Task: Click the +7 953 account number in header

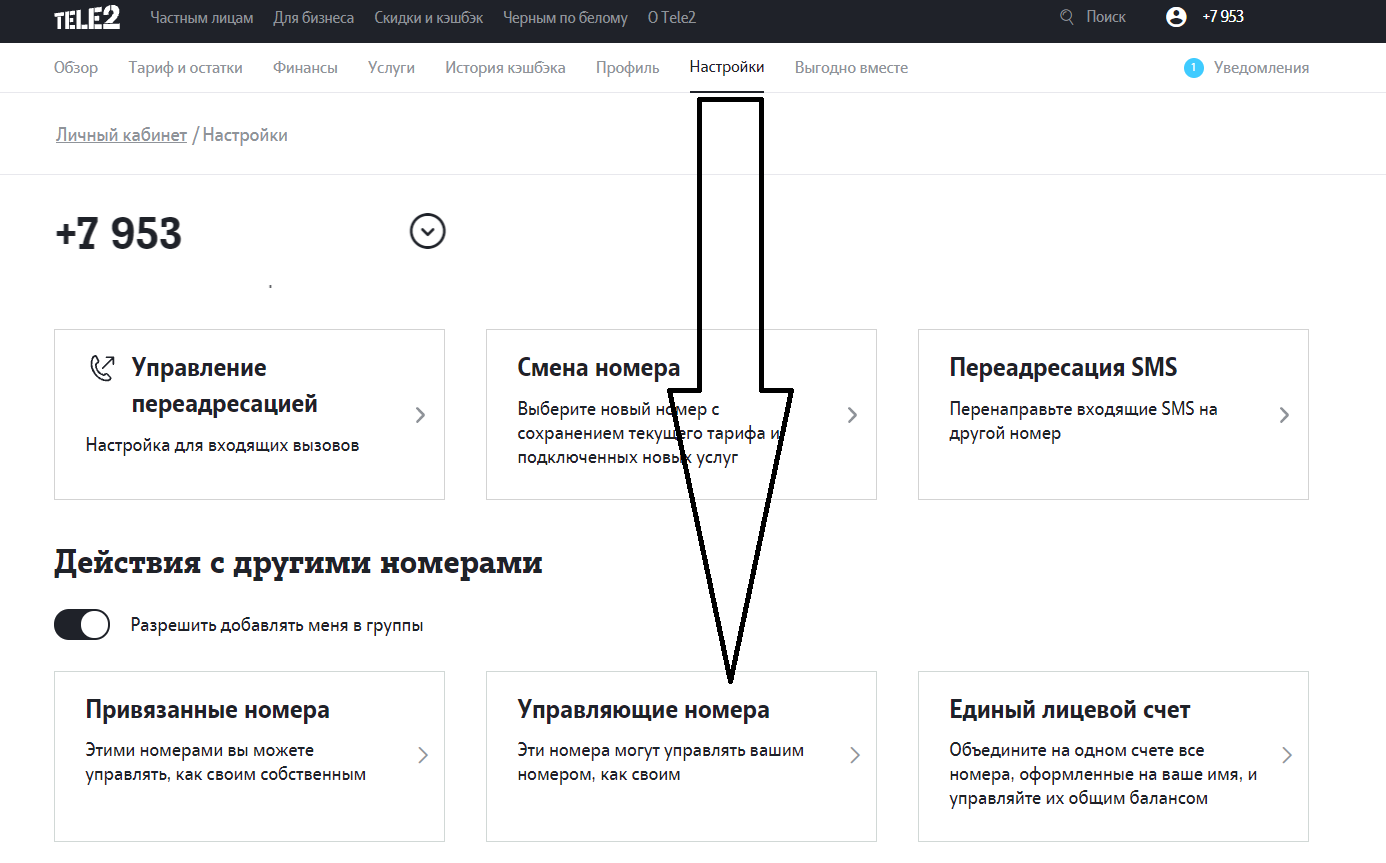Action: (x=1223, y=17)
